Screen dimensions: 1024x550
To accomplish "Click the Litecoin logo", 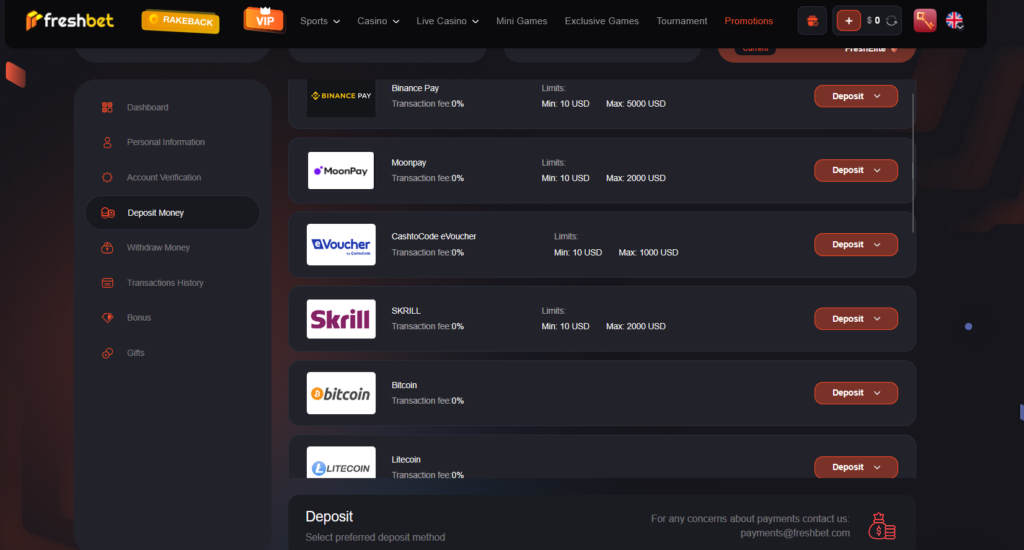I will (341, 462).
